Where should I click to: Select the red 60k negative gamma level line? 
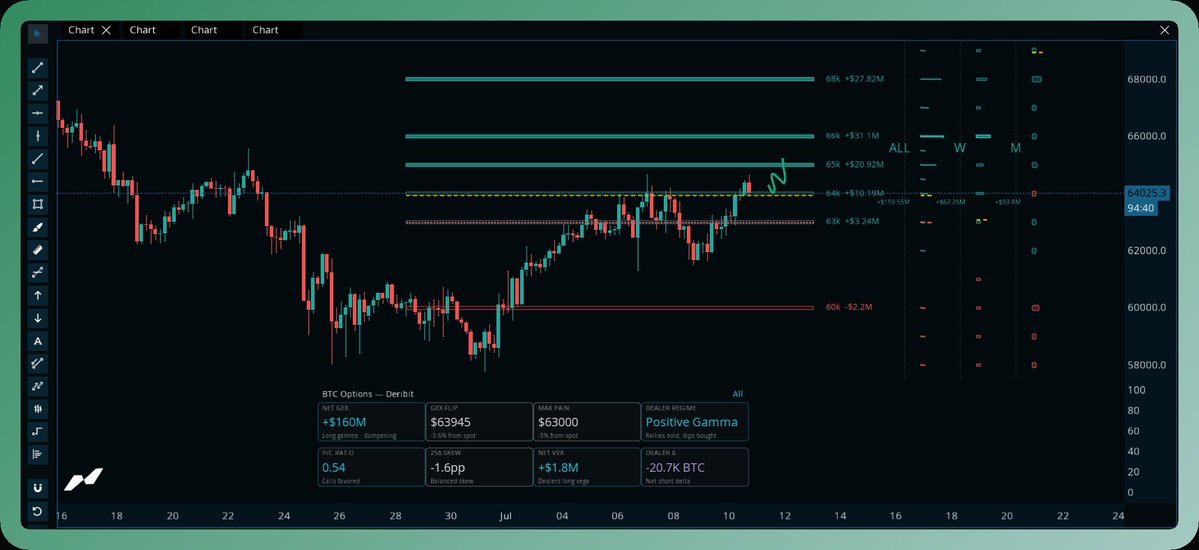click(x=609, y=308)
